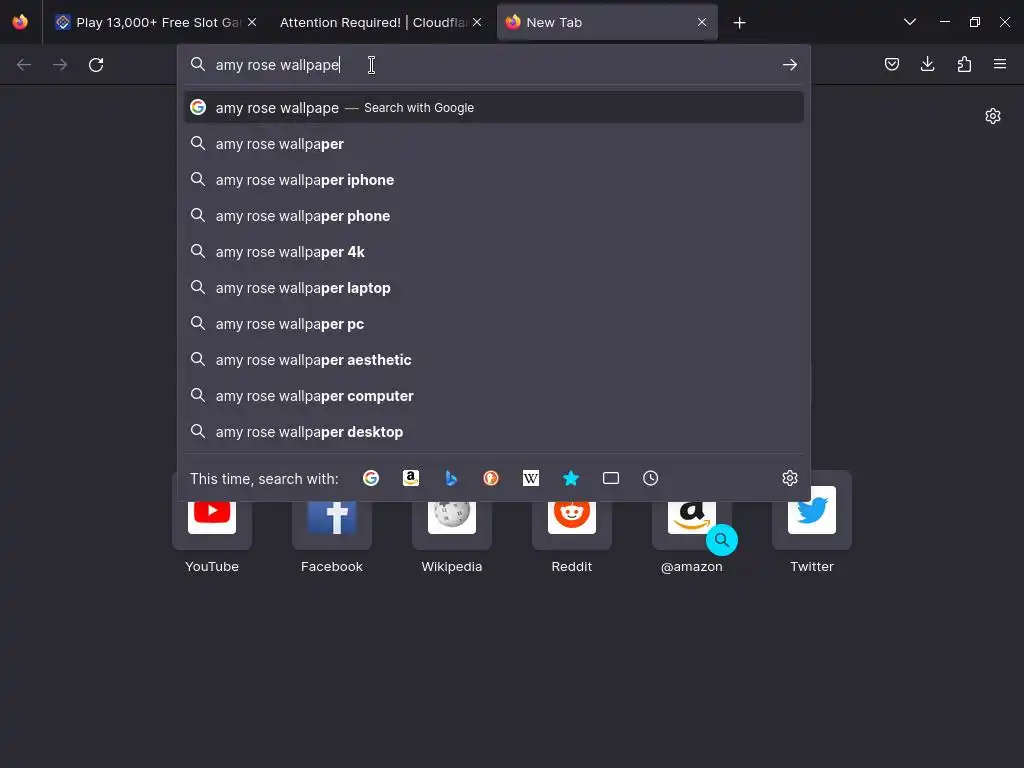
Task: Select the New Tab tab
Action: (607, 22)
